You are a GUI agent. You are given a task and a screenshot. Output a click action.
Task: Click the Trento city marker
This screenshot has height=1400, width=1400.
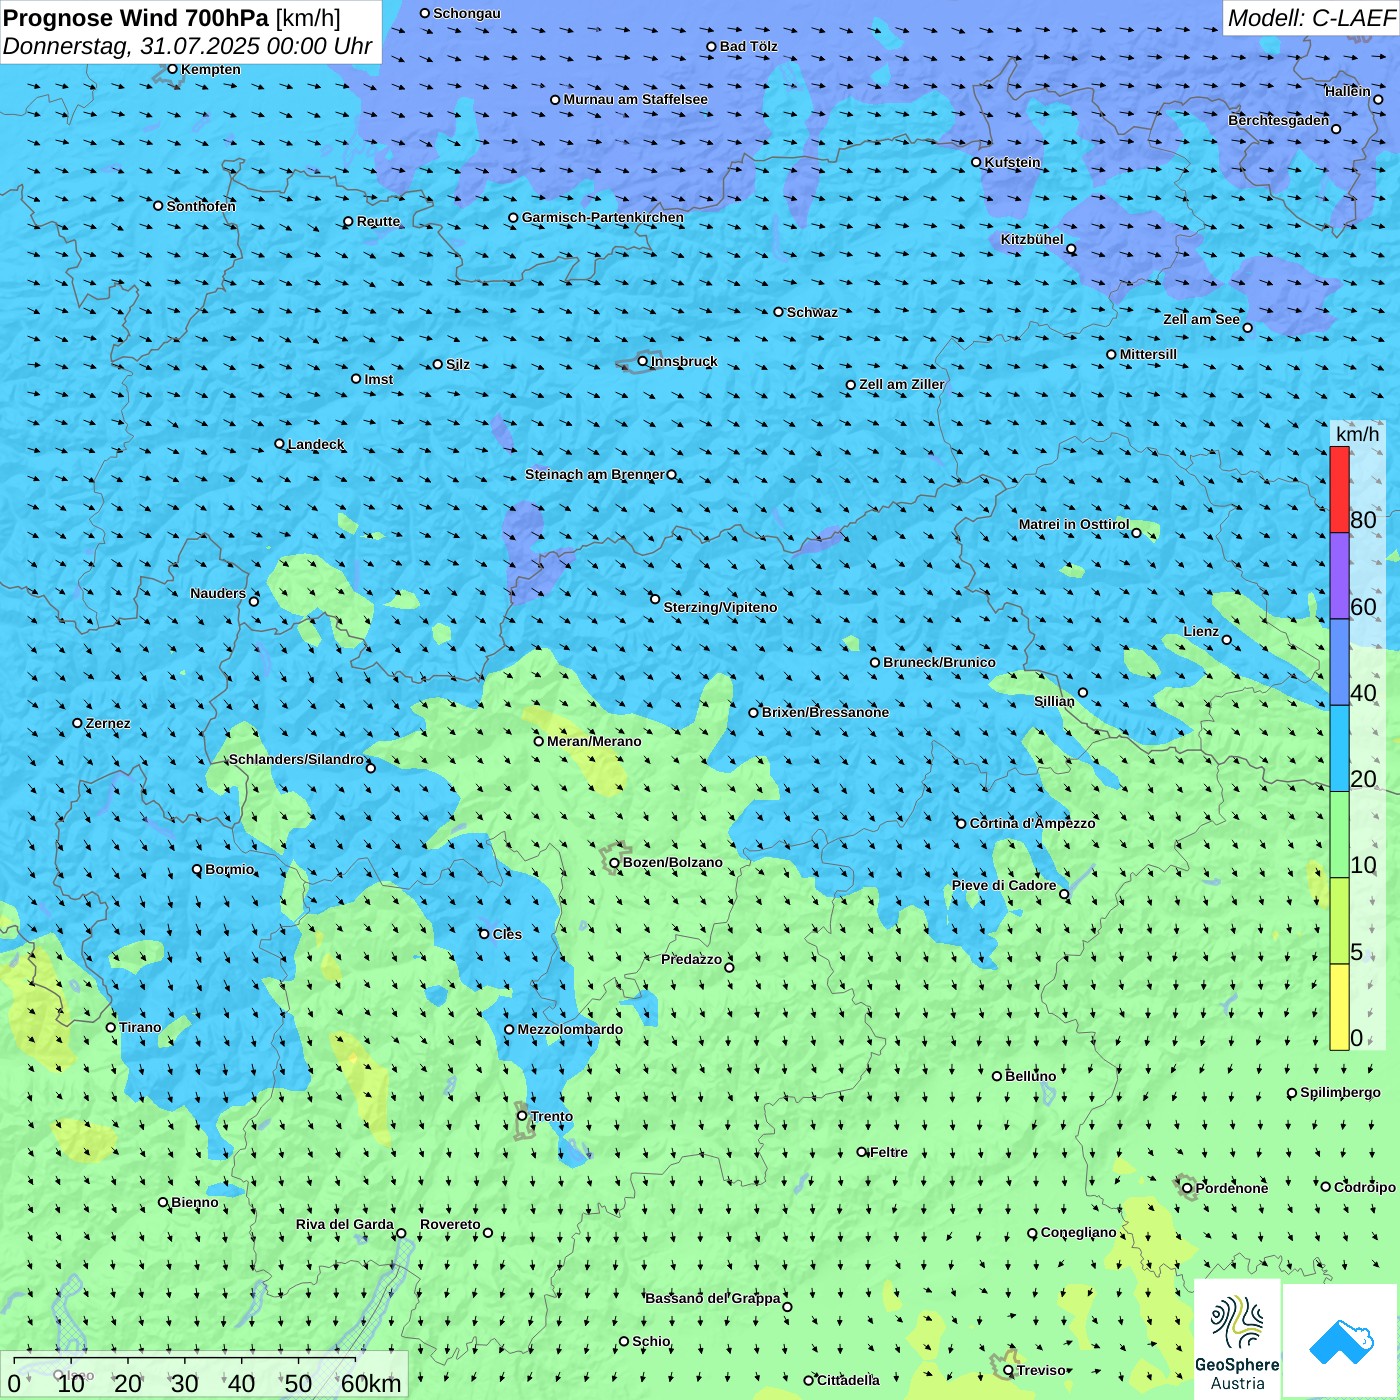pos(522,1116)
